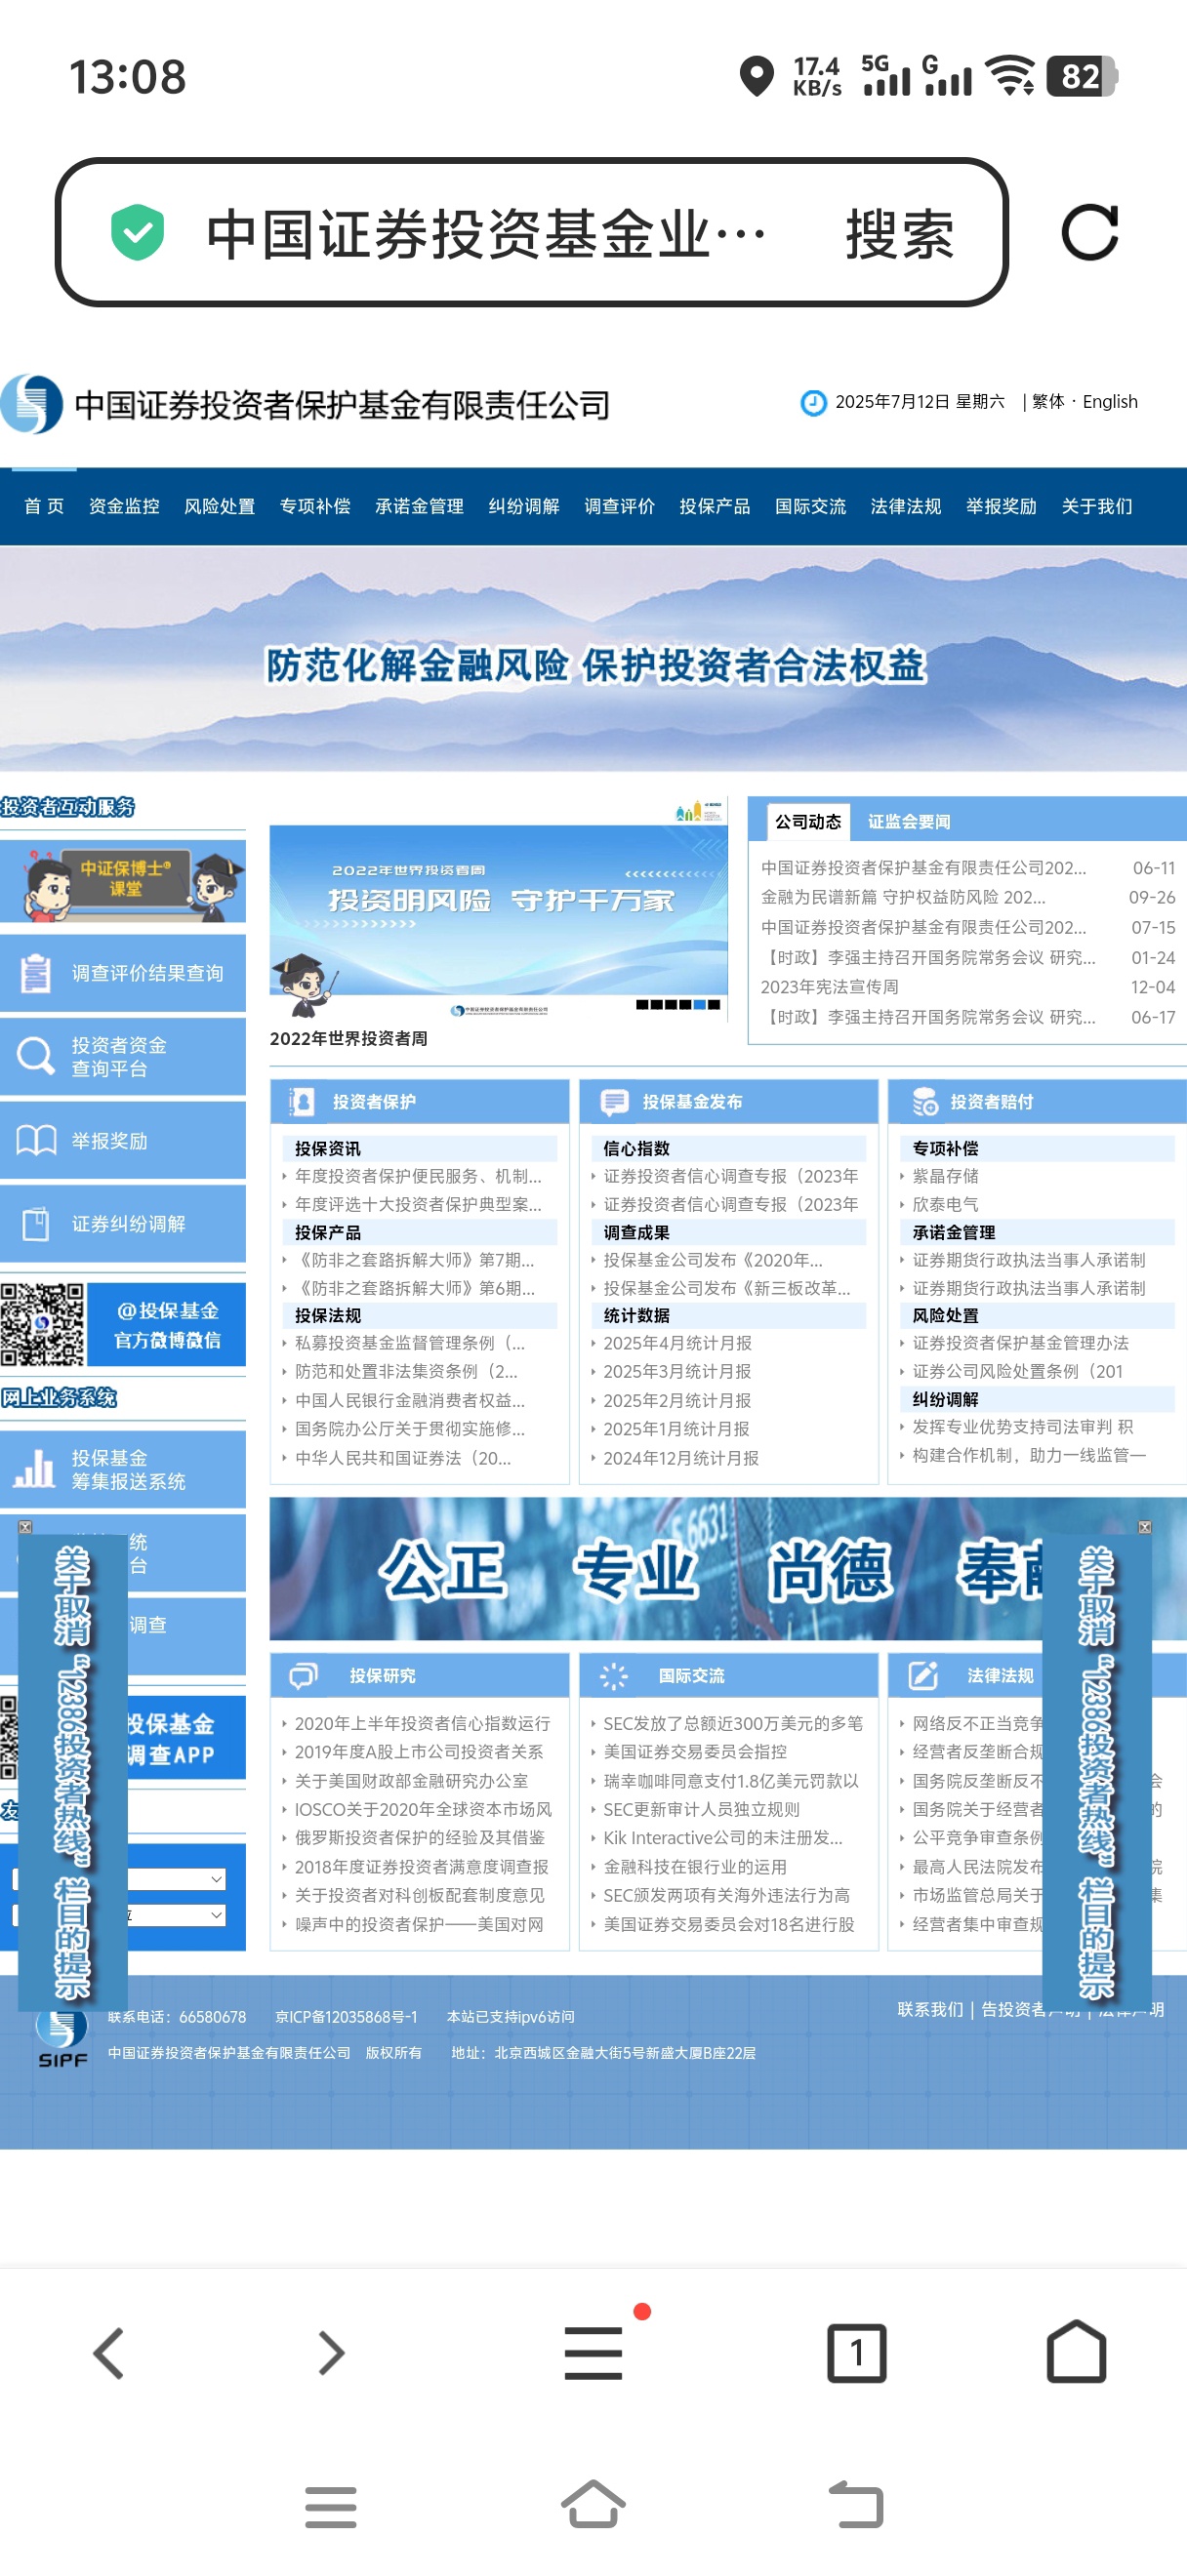Open 证券纠纷调解 sidebar button
Screen dimensions: 1187x2576
(x=123, y=1224)
